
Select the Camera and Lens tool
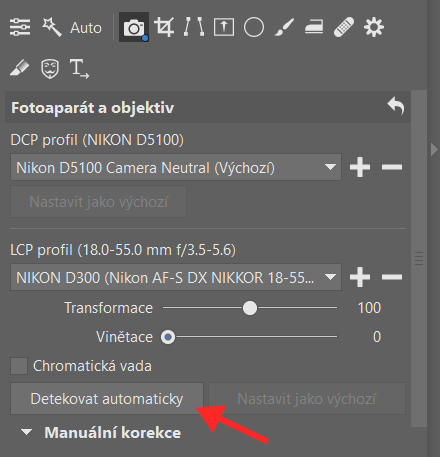(134, 27)
